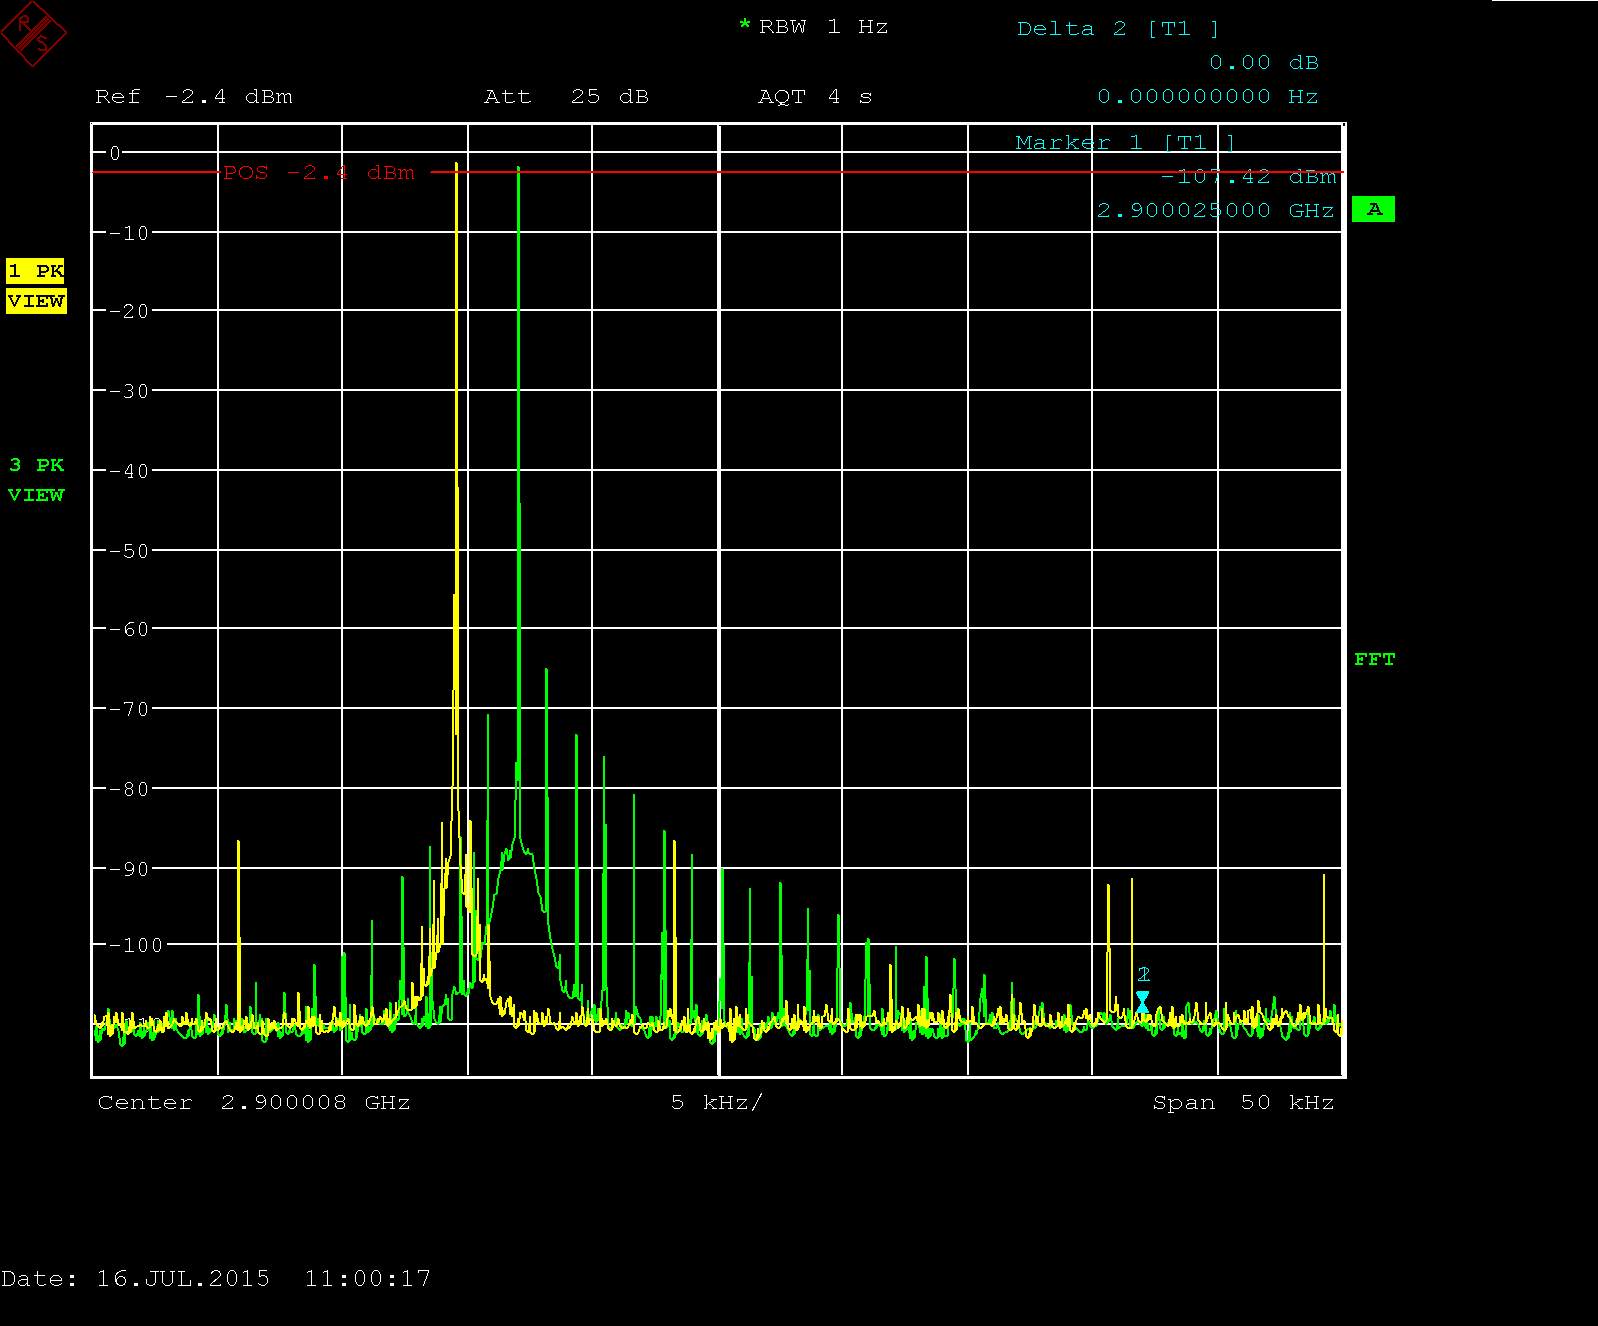Click the '-100' y-axis label
1598x1326 pixels.
pyautogui.click(x=135, y=945)
